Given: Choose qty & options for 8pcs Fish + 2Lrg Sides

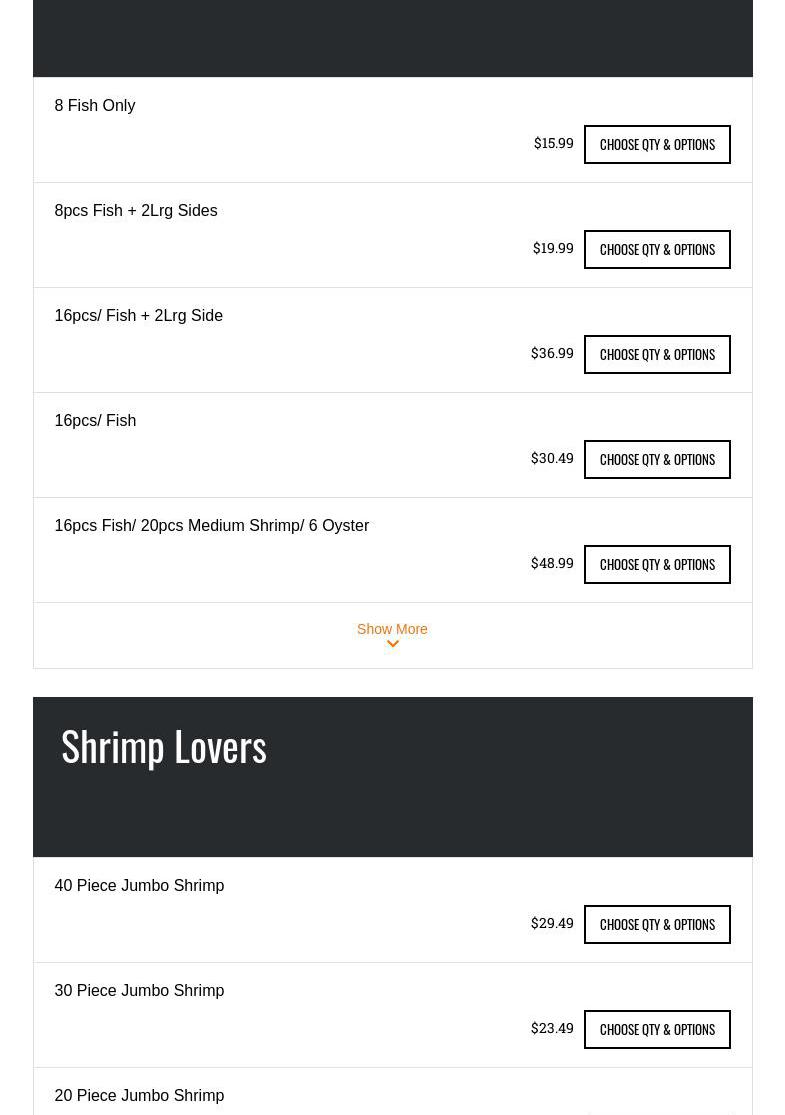Looking at the screenshot, I should (657, 249).
